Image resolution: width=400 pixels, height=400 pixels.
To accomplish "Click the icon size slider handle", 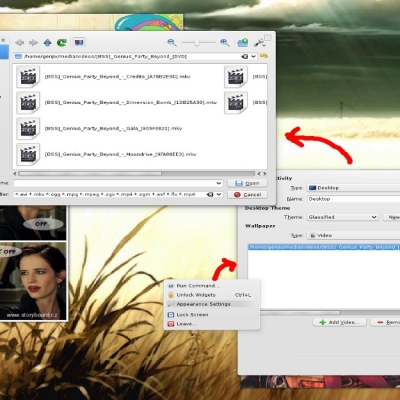I will pos(197,42).
